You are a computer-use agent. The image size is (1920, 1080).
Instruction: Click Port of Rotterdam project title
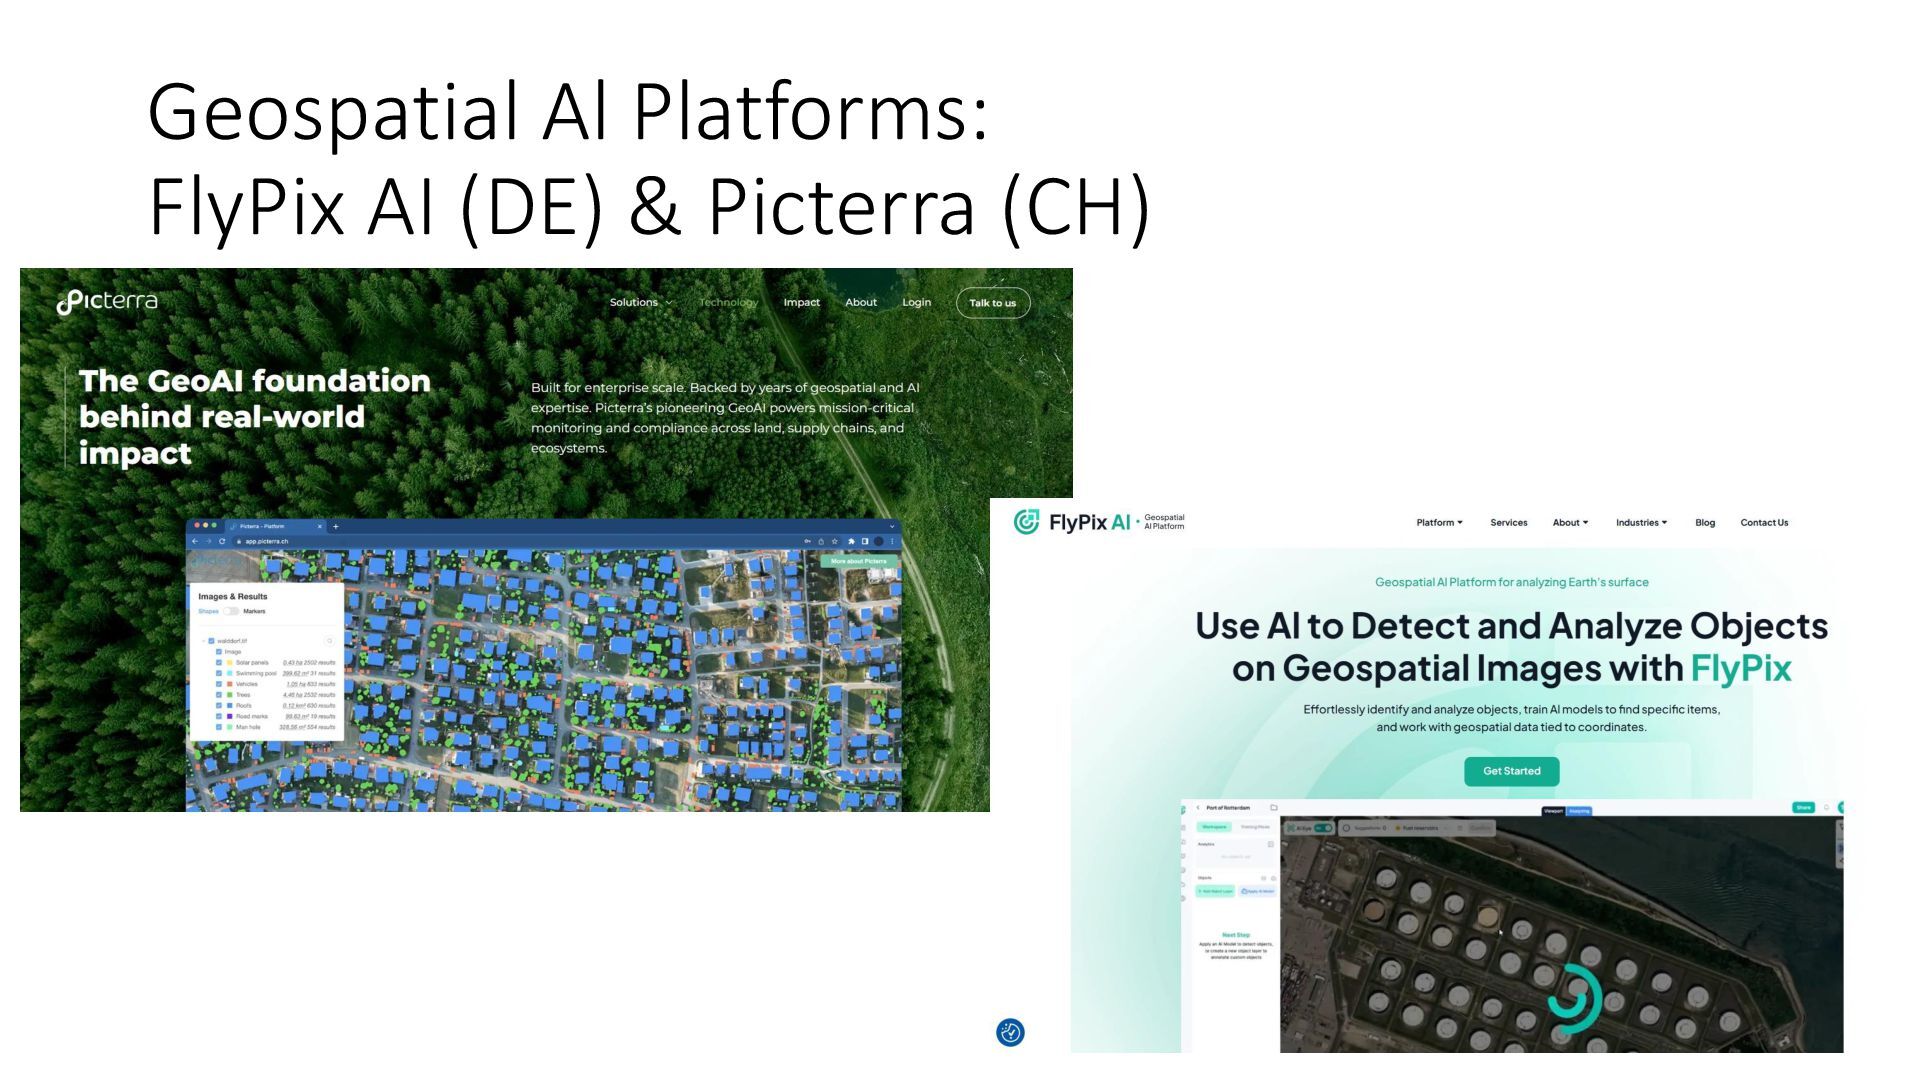(x=1228, y=808)
